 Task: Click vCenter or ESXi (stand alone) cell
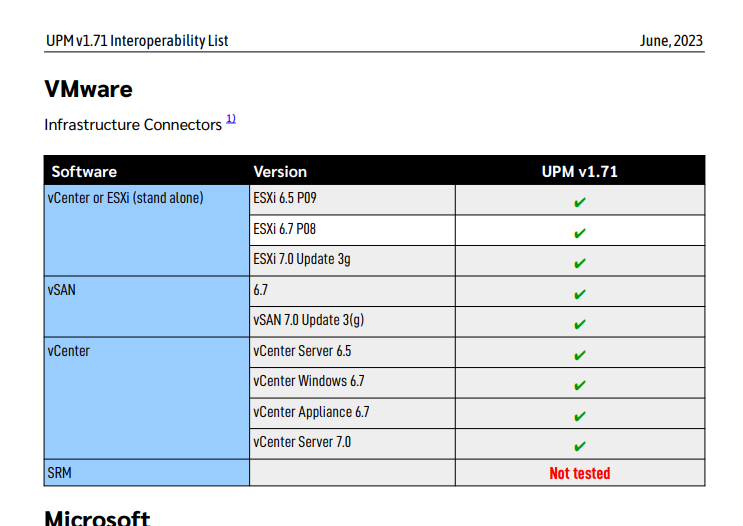[146, 230]
